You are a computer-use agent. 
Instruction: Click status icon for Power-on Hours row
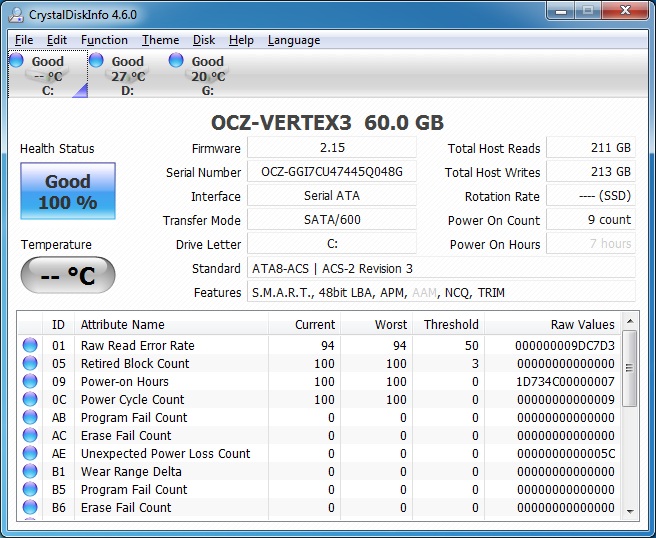30,381
